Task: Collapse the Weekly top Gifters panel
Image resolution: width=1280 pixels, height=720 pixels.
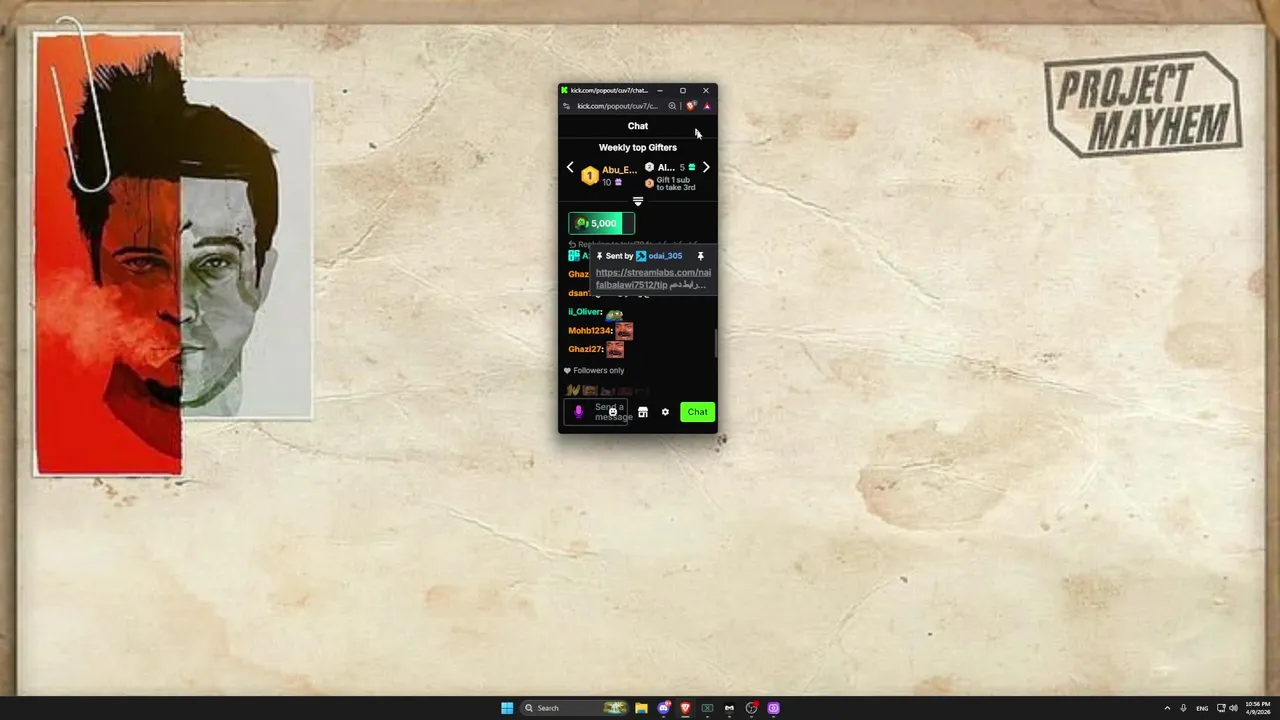Action: 638,202
